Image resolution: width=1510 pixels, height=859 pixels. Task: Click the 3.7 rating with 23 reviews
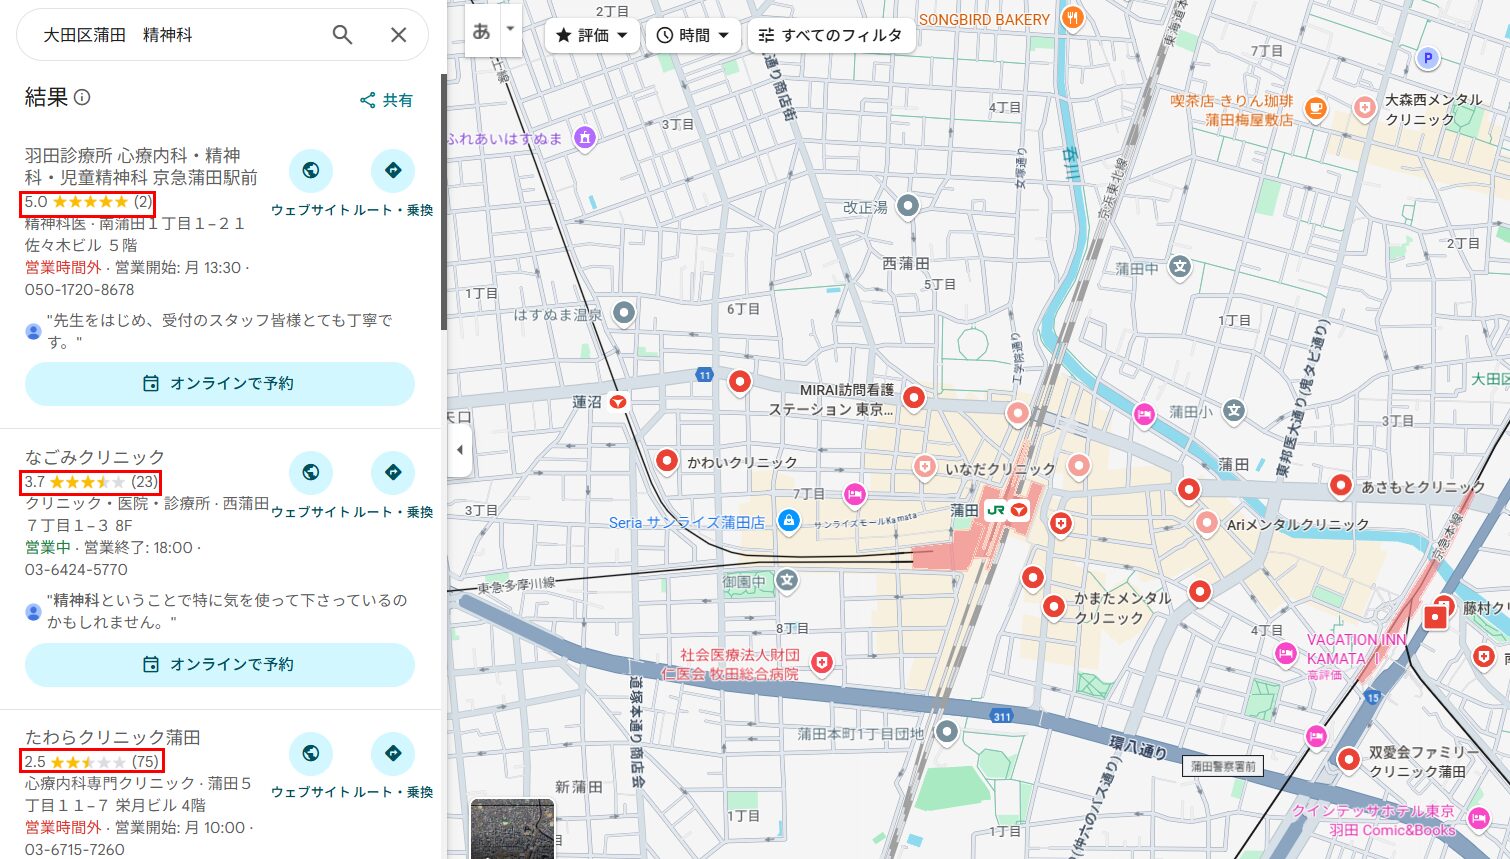click(x=91, y=482)
